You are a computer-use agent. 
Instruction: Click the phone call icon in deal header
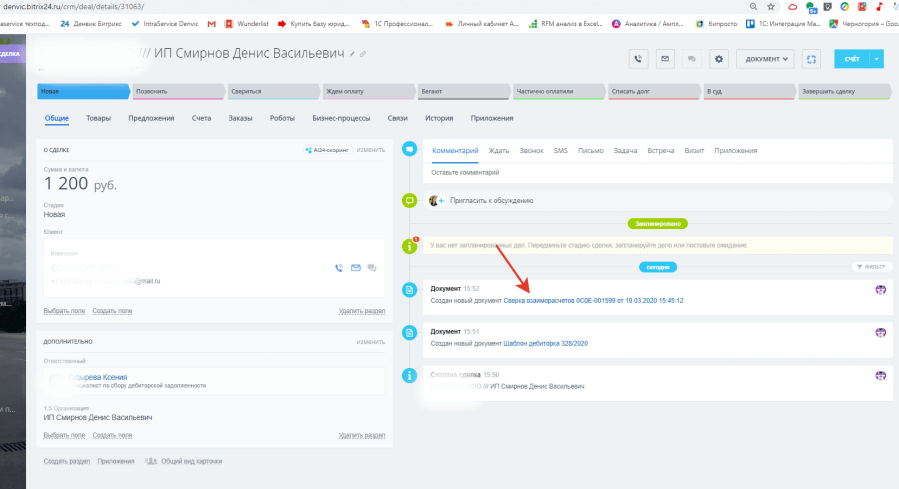[639, 59]
